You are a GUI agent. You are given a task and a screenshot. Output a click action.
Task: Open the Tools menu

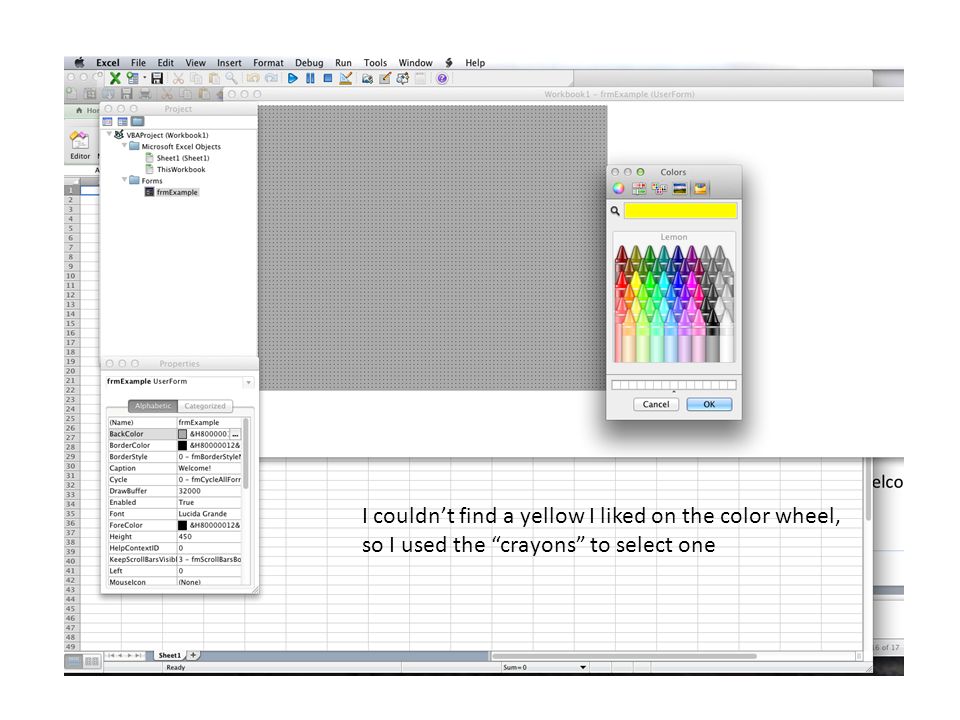pyautogui.click(x=375, y=62)
